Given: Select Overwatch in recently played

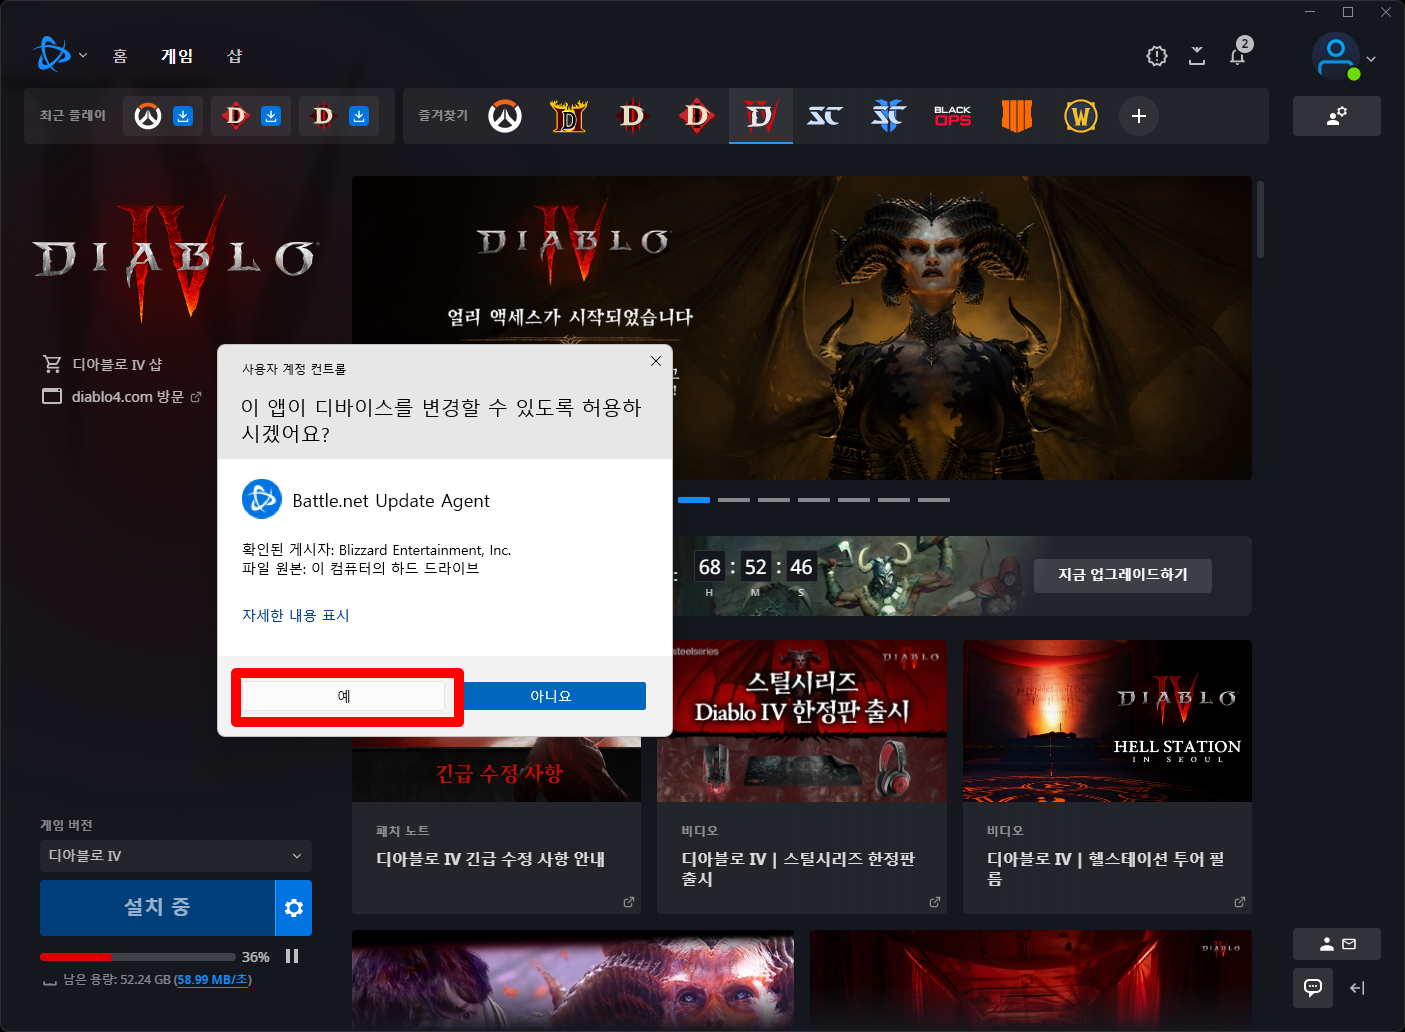Looking at the screenshot, I should click(148, 116).
